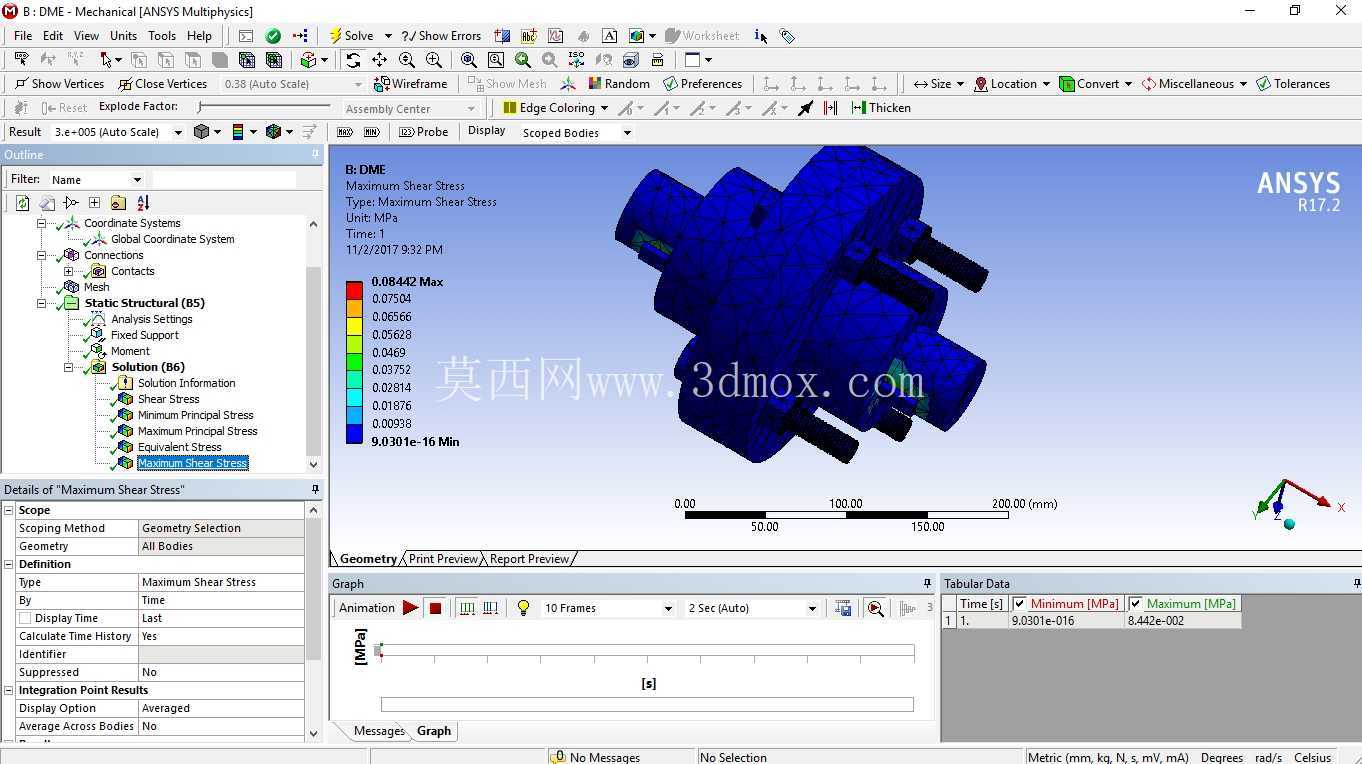Viewport: 1362px width, 764px height.
Task: Select Shear Stress result in the tree
Action: coord(168,399)
